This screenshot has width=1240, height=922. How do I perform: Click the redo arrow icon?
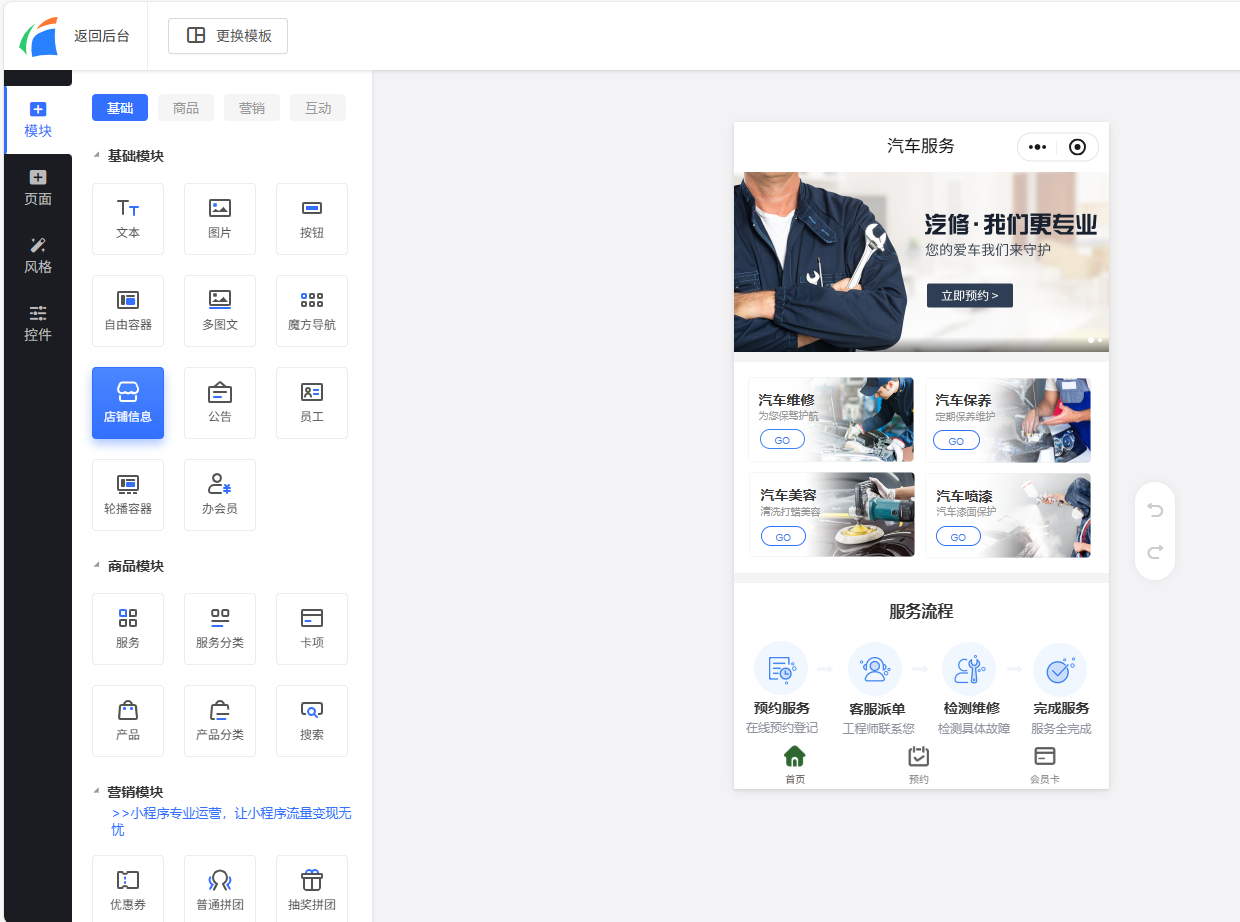pos(1155,551)
